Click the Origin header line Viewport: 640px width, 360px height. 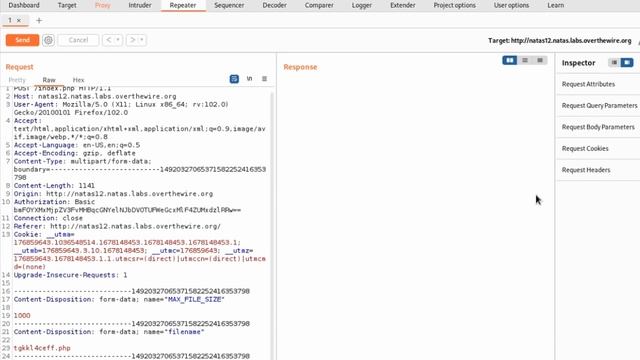(x=113, y=194)
